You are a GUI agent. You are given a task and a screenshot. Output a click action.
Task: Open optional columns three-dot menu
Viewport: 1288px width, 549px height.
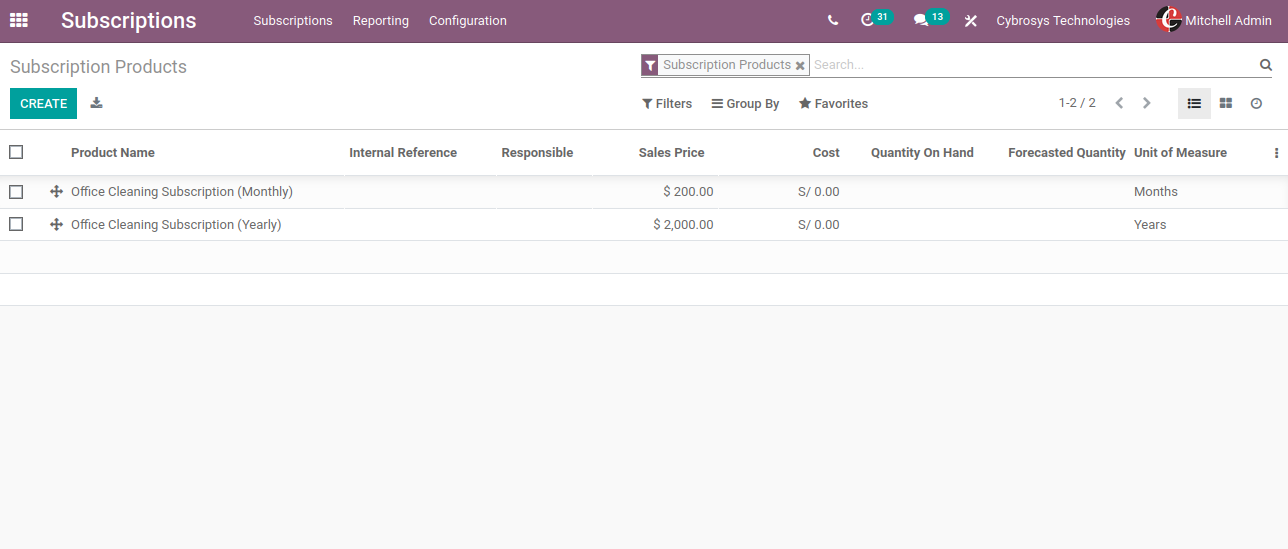[1276, 153]
